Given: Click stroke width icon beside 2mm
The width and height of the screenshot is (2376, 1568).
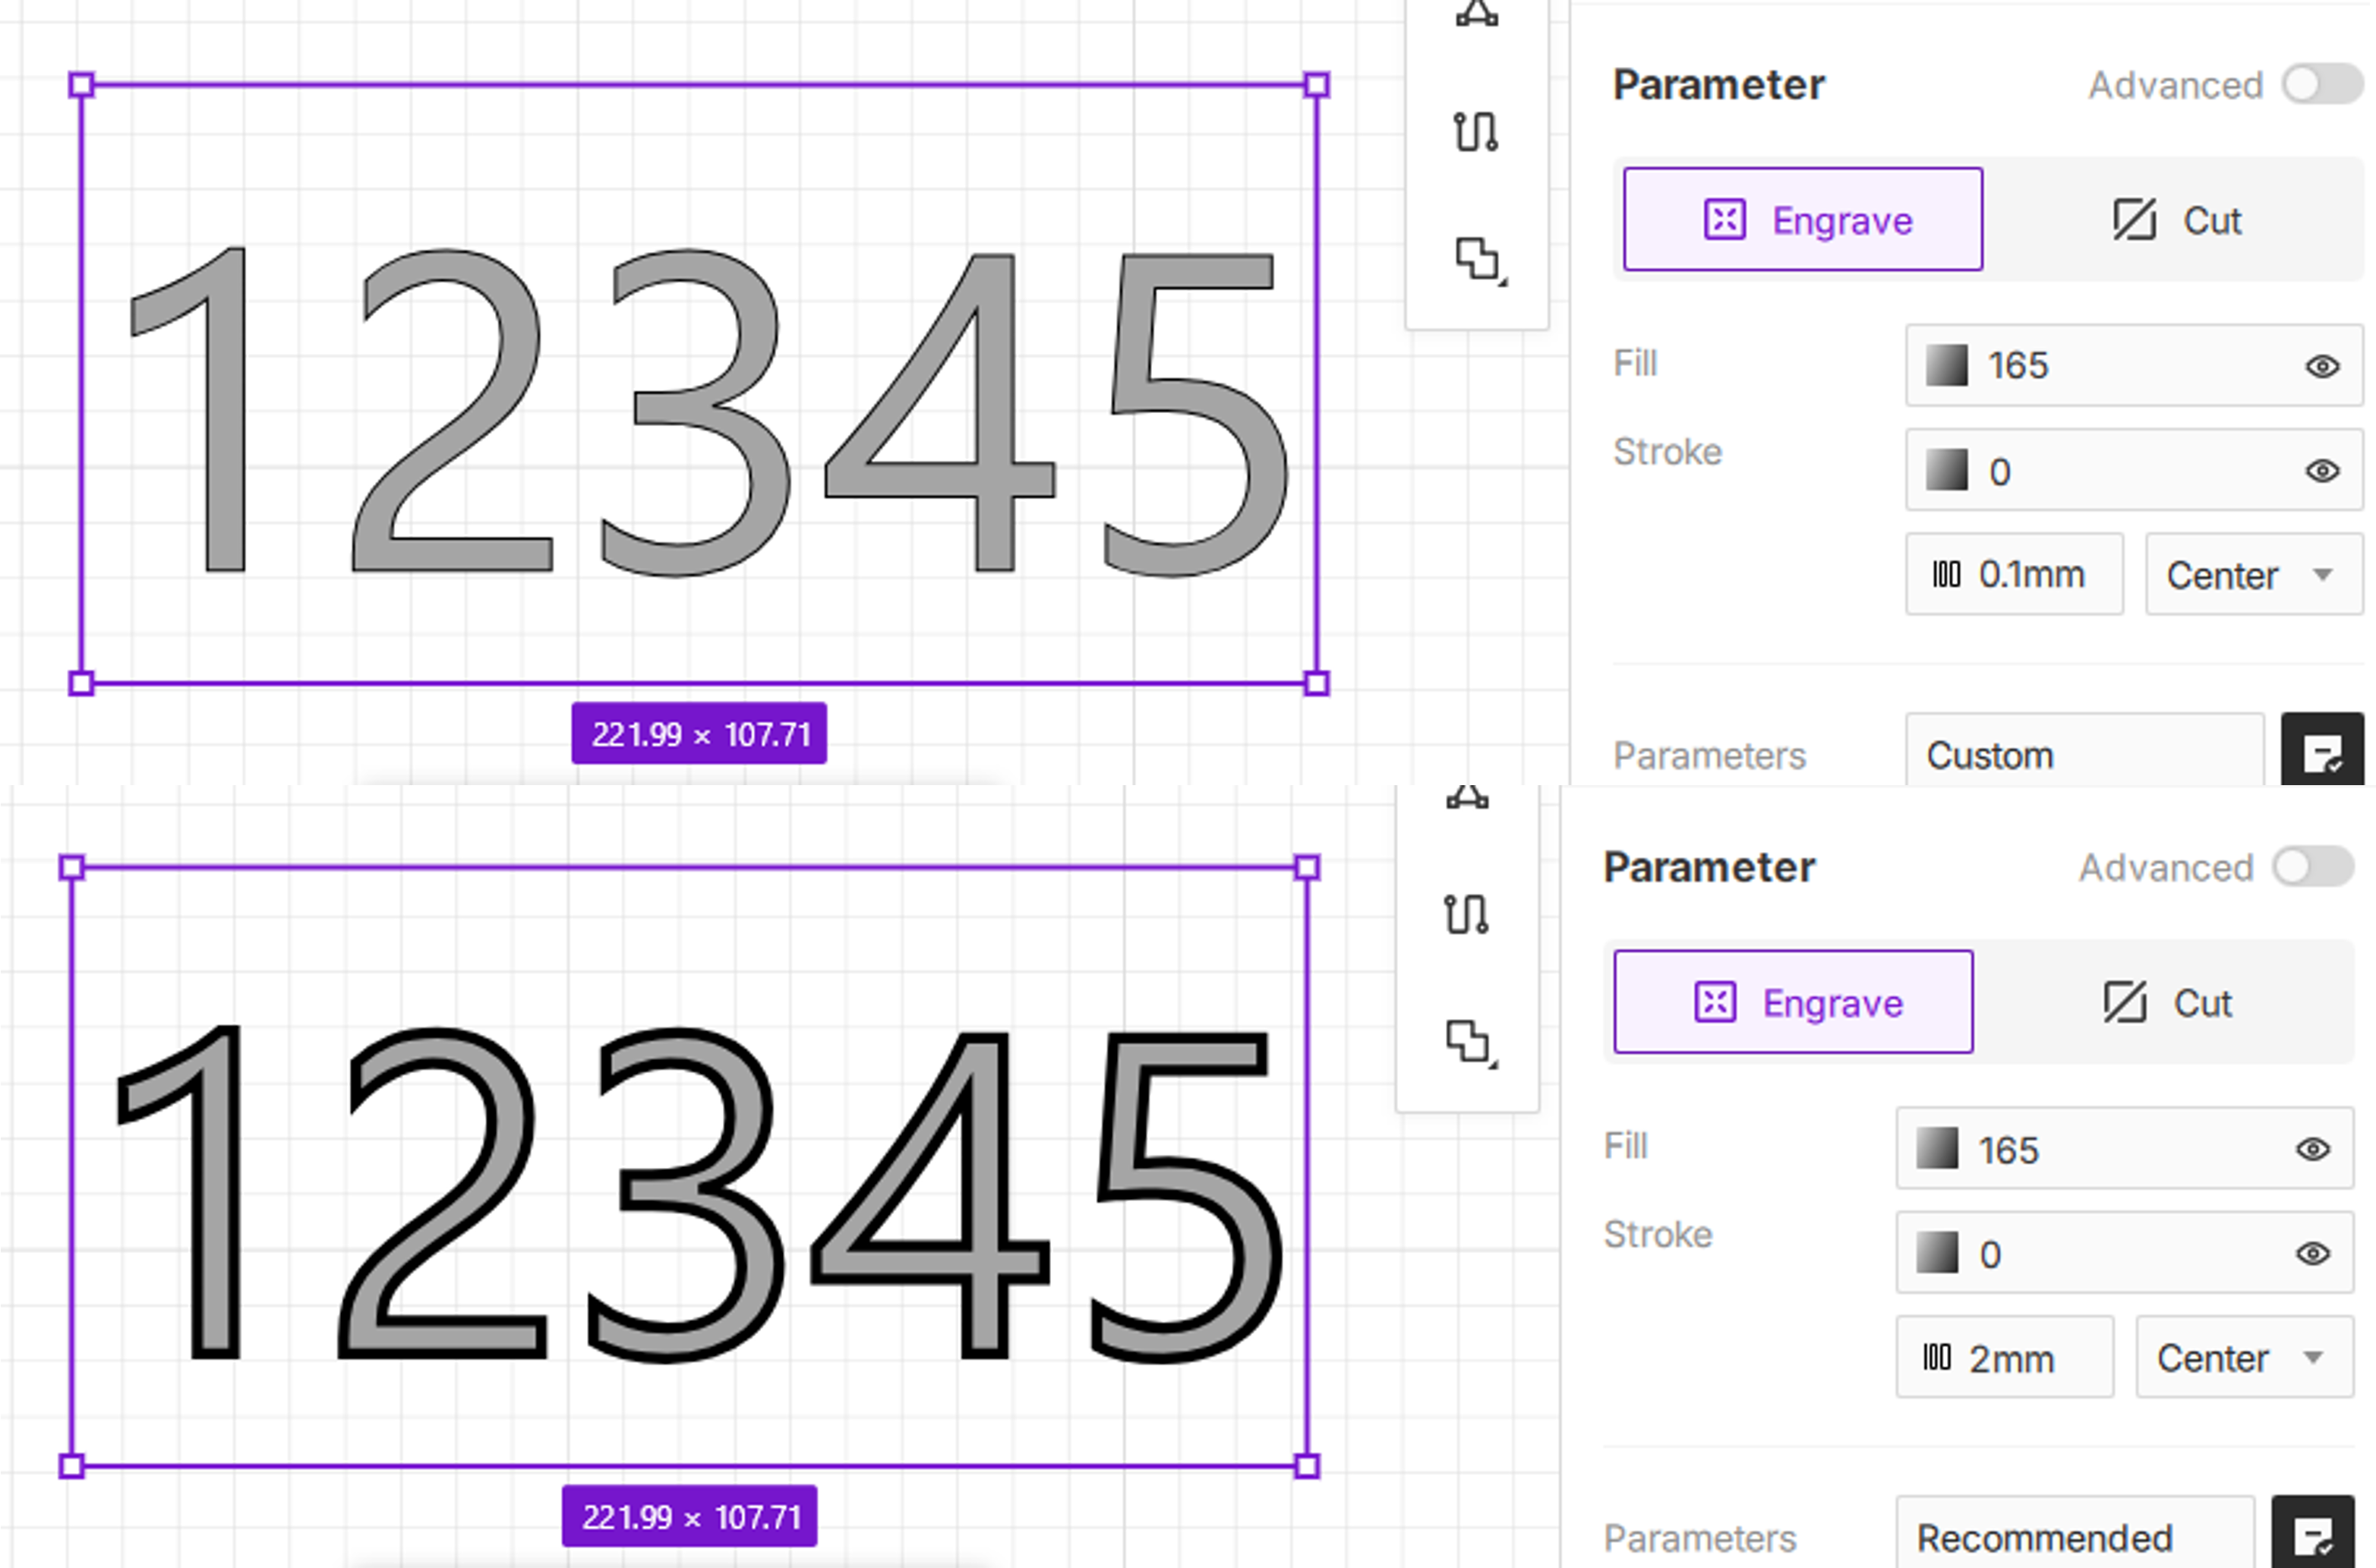Looking at the screenshot, I should (x=1937, y=1357).
